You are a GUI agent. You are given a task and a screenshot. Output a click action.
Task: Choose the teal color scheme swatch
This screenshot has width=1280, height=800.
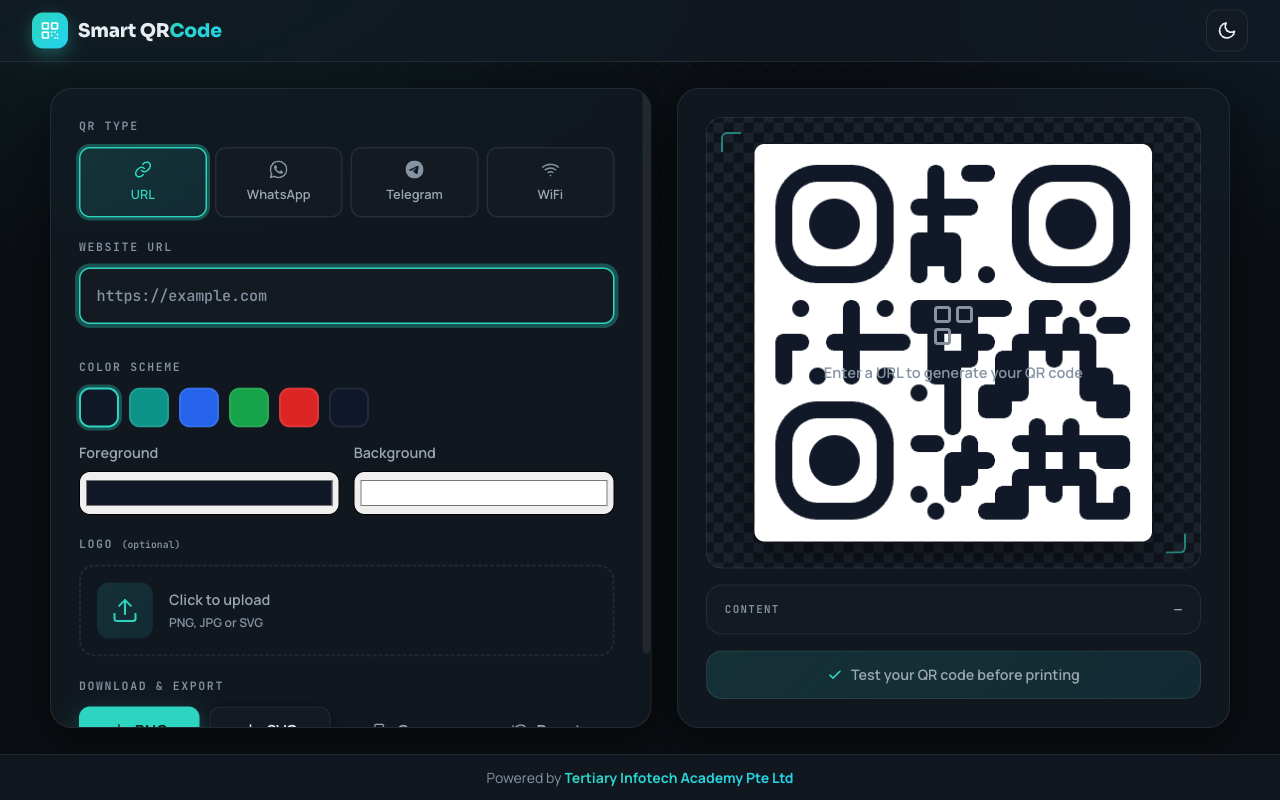tap(149, 407)
